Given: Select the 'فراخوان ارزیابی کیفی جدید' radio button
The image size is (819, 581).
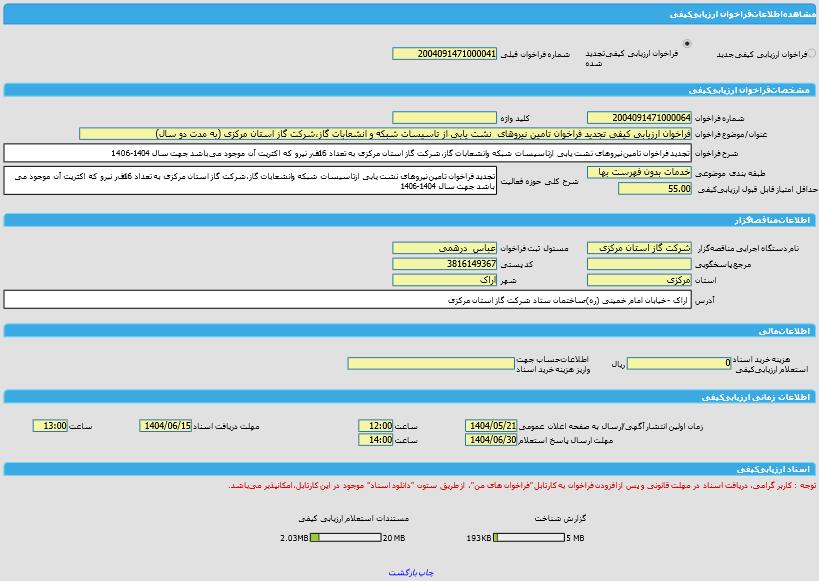Looking at the screenshot, I should pyautogui.click(x=811, y=54).
